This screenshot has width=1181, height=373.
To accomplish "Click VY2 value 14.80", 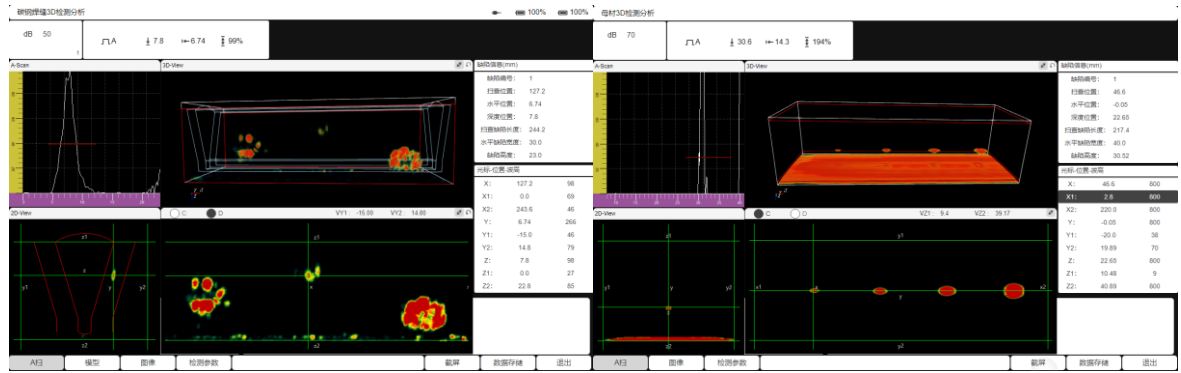I will tap(420, 213).
